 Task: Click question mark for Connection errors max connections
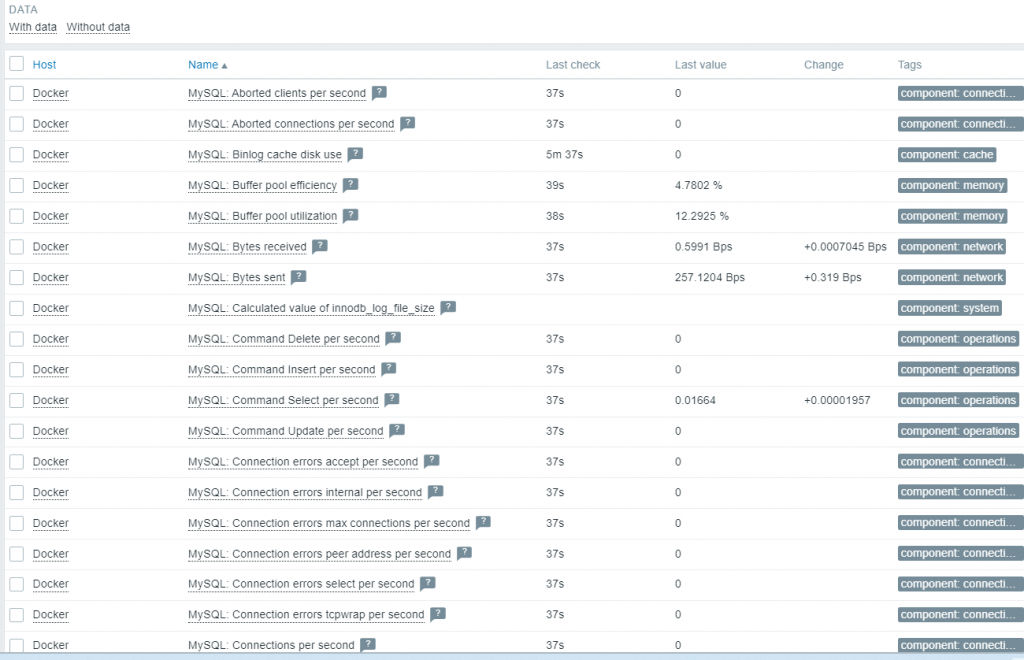(x=483, y=522)
